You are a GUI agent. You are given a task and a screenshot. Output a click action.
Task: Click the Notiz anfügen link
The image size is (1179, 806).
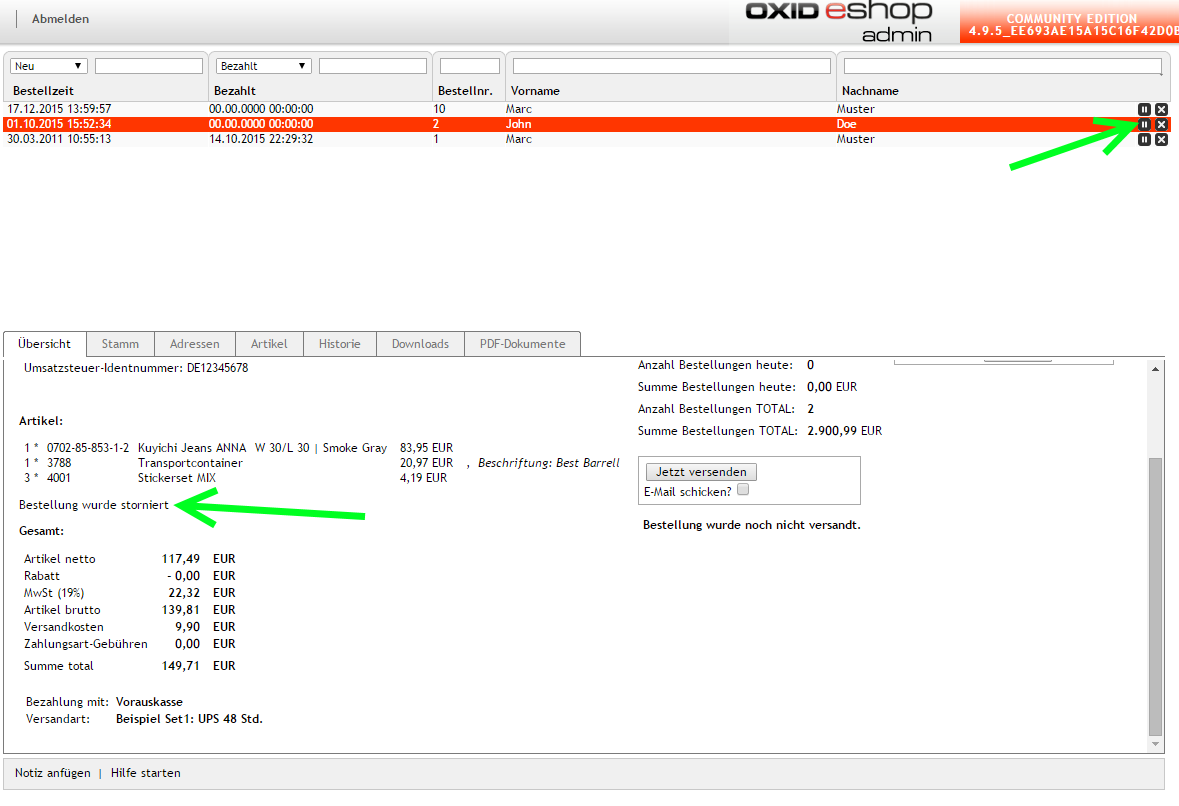[x=53, y=773]
